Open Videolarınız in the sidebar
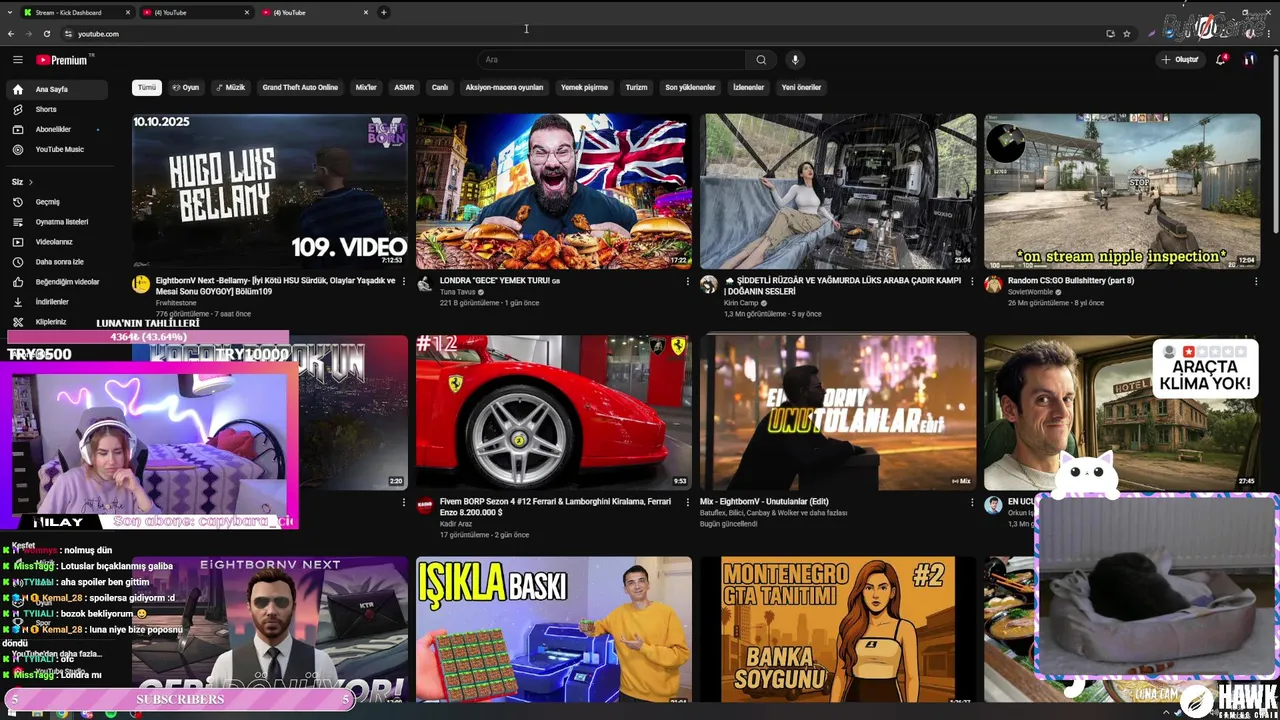The width and height of the screenshot is (1280, 720). pyautogui.click(x=59, y=242)
